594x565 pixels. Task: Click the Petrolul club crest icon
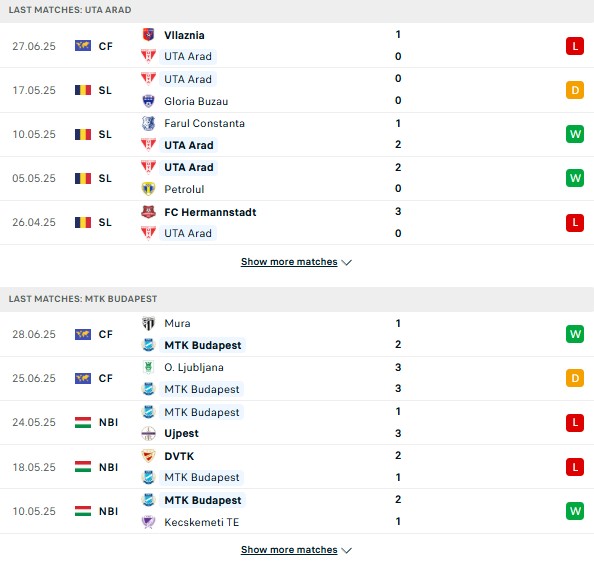[148, 189]
